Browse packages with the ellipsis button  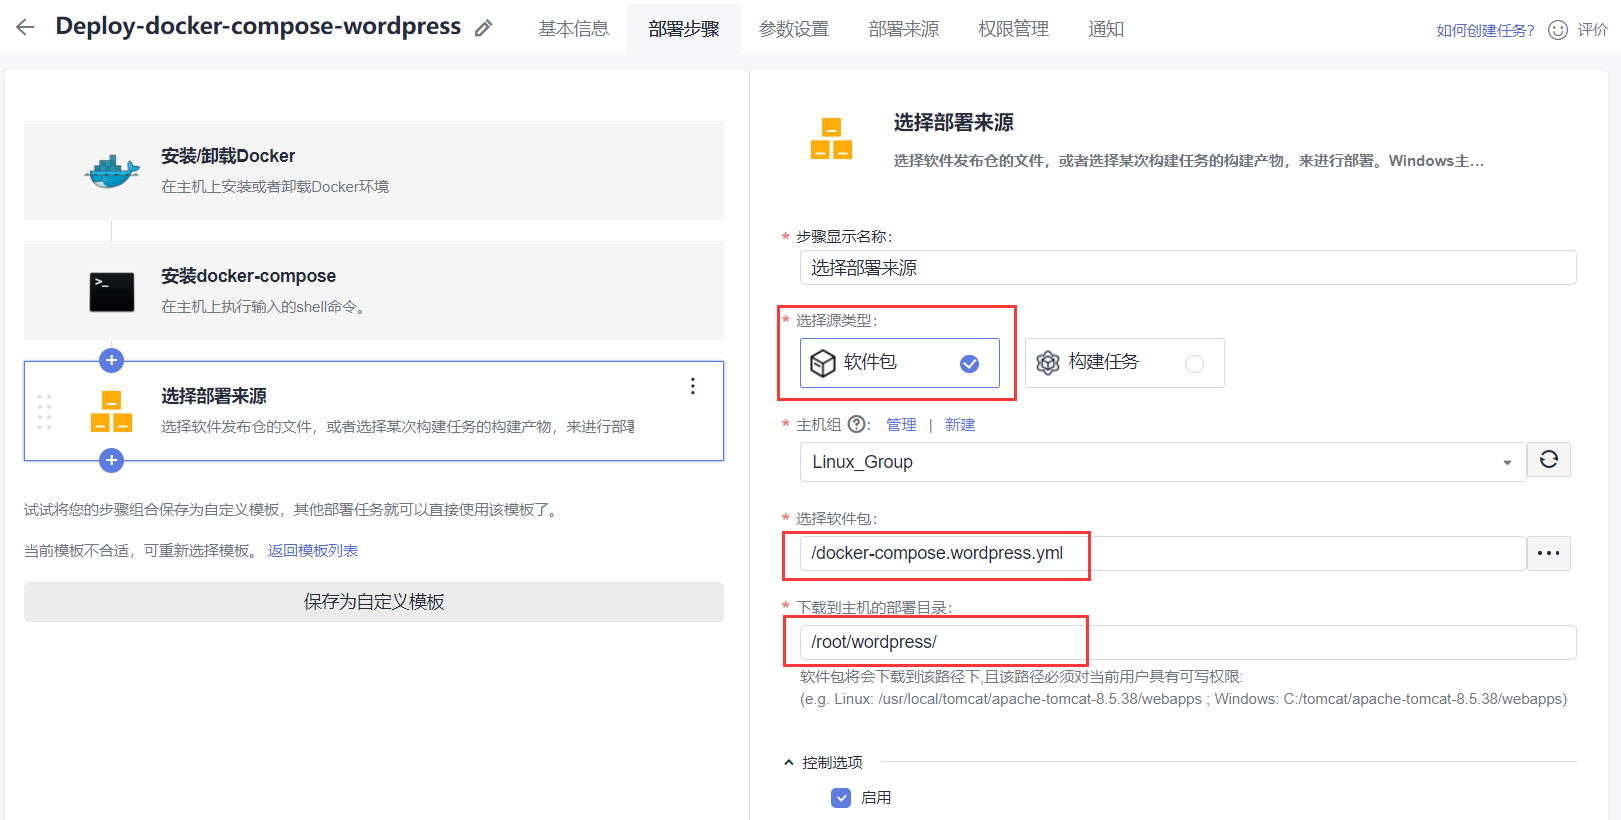click(1549, 553)
